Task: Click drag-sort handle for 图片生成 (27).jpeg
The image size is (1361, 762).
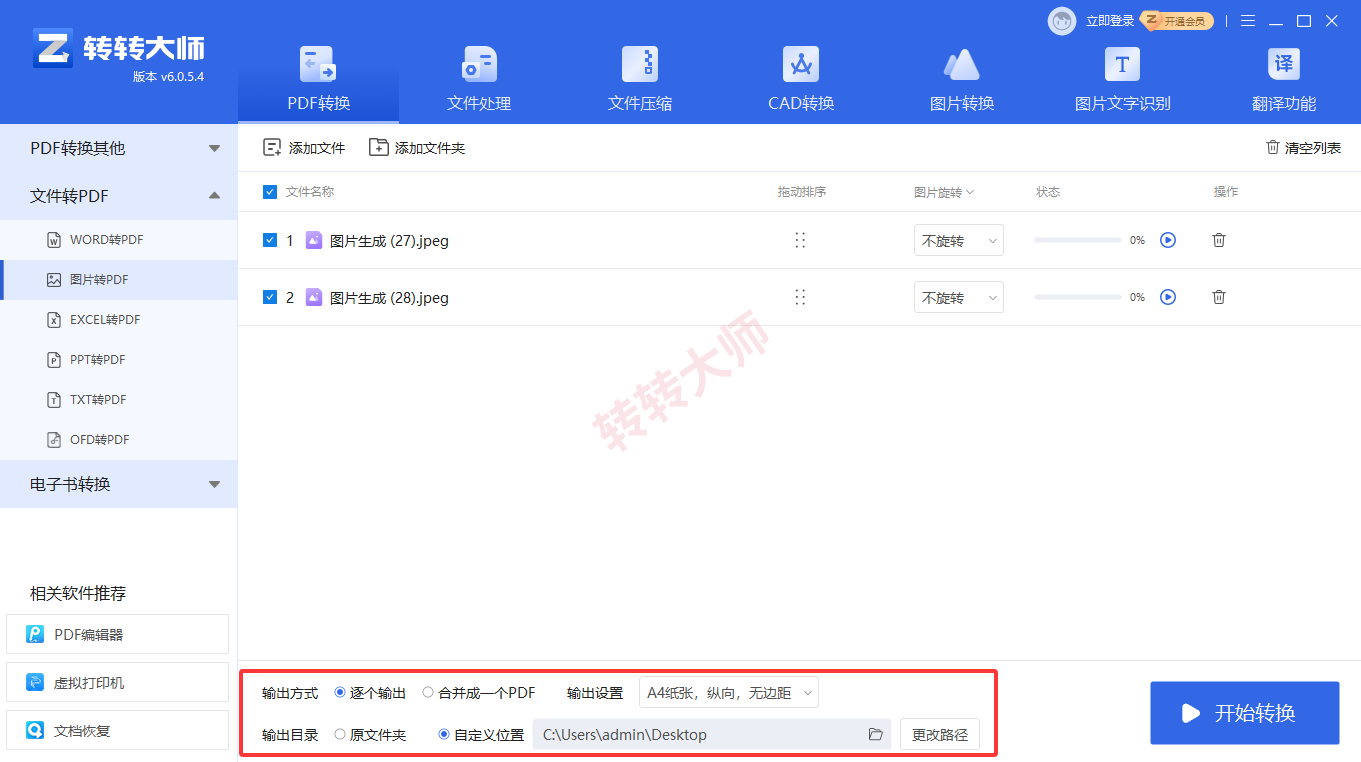Action: (800, 240)
